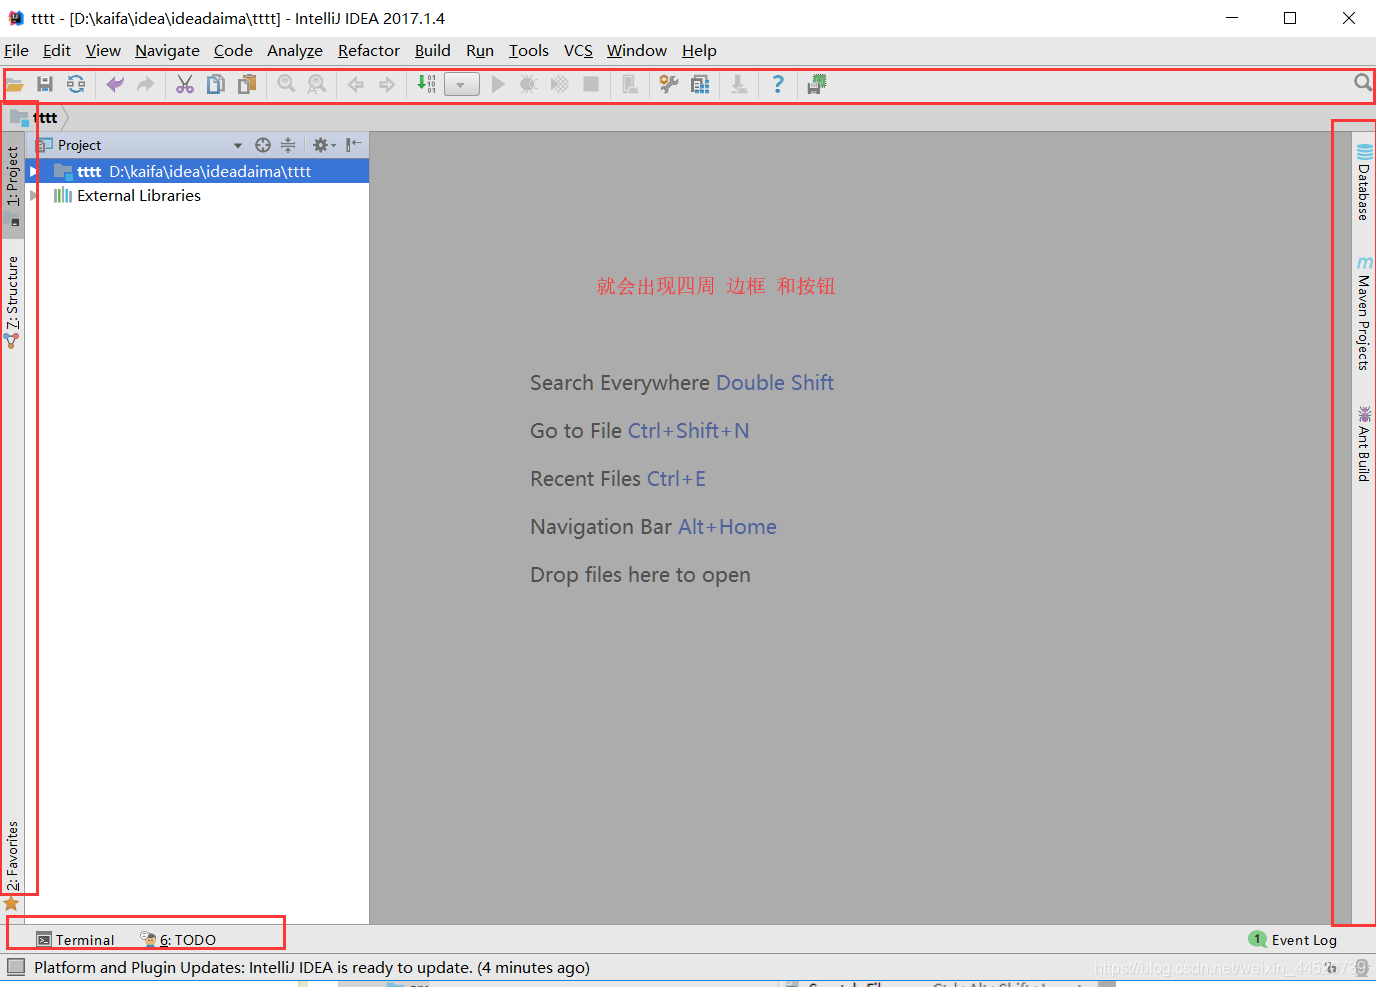Open the Analyze menu
The width and height of the screenshot is (1376, 987).
pyautogui.click(x=295, y=51)
